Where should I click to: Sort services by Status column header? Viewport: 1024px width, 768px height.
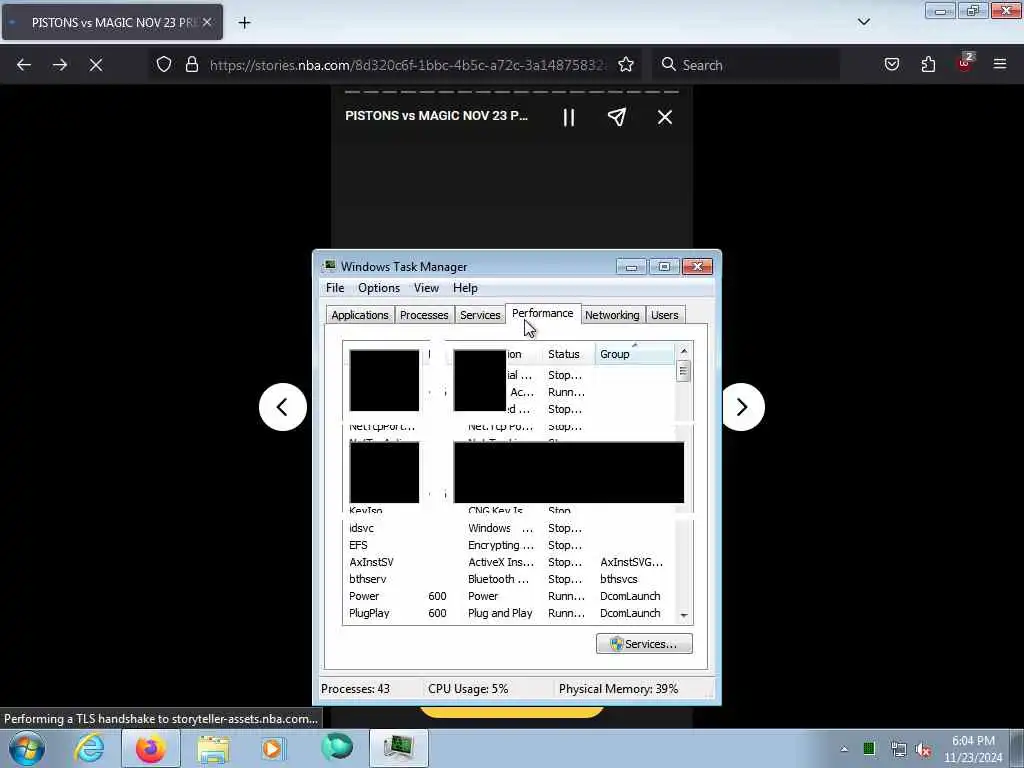[x=568, y=354]
